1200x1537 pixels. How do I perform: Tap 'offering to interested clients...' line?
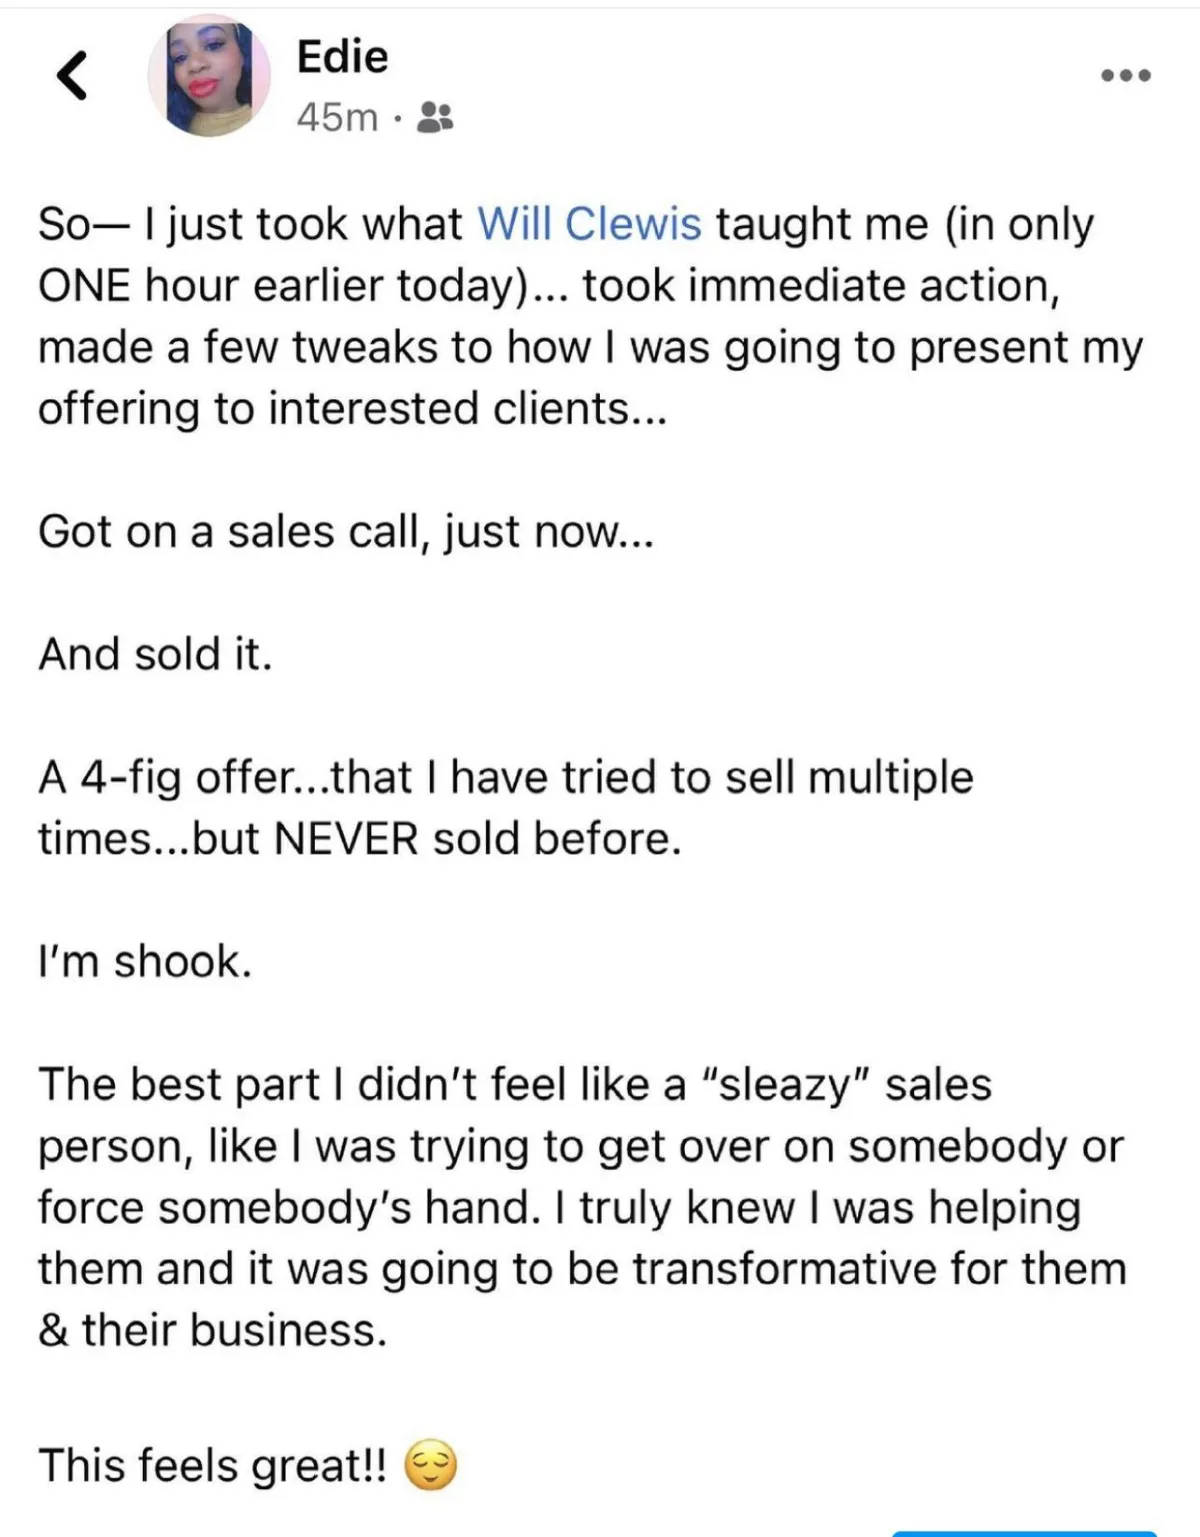[x=352, y=410]
